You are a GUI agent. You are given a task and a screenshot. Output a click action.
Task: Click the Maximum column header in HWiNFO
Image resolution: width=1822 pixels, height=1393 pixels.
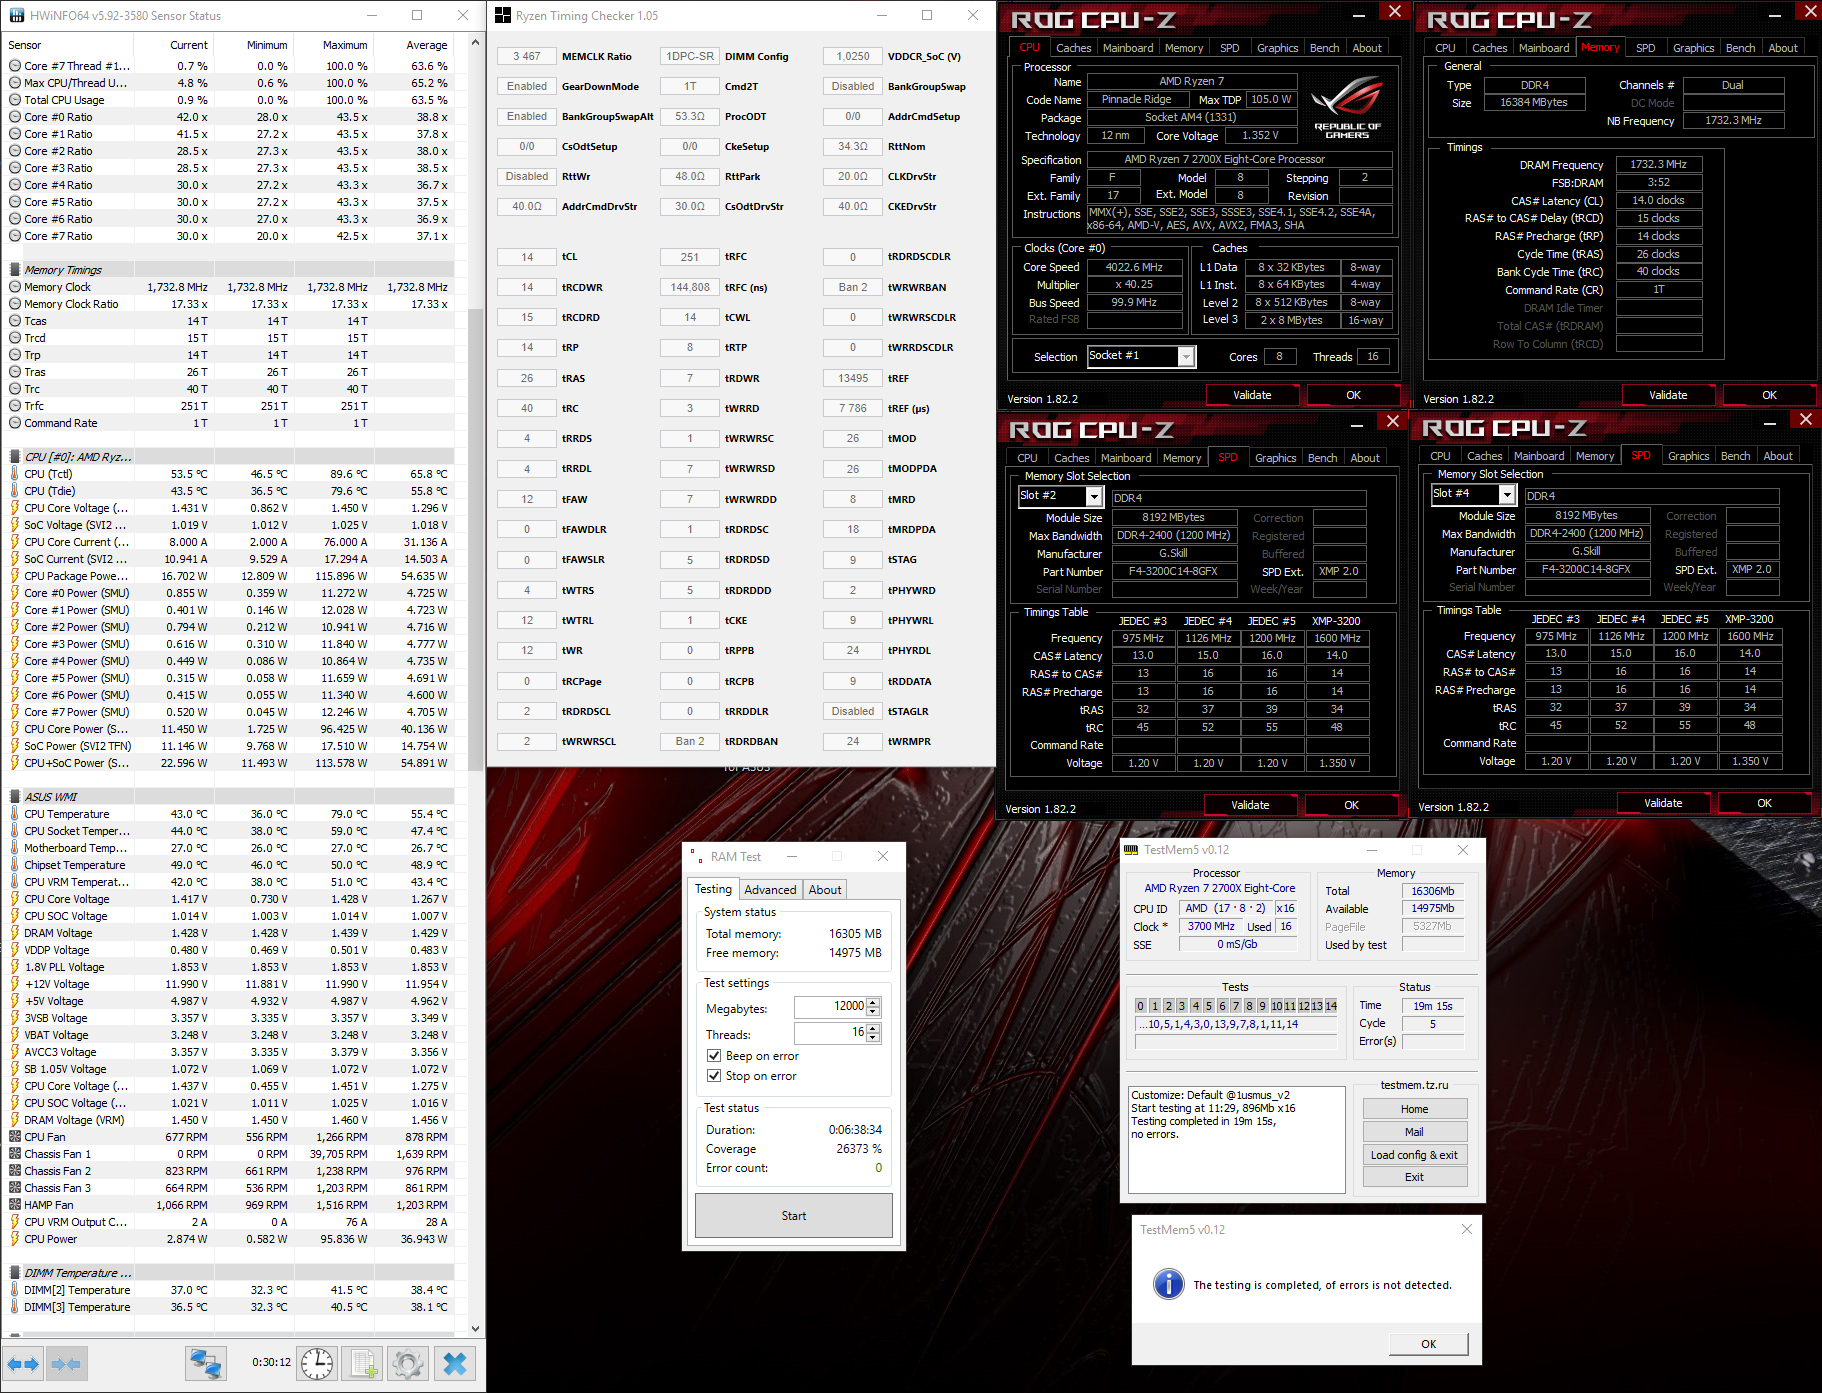[x=345, y=45]
